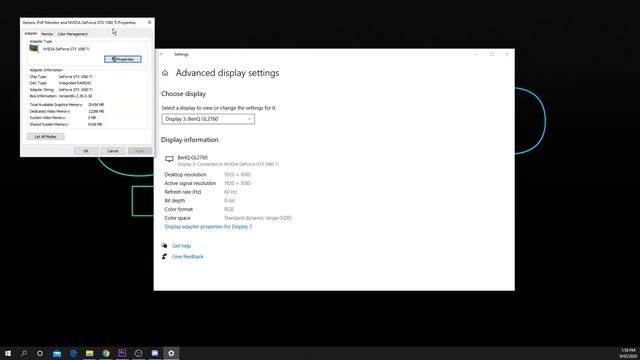Click the Bit depth row label
This screenshot has height=360, width=640.
coord(175,200)
